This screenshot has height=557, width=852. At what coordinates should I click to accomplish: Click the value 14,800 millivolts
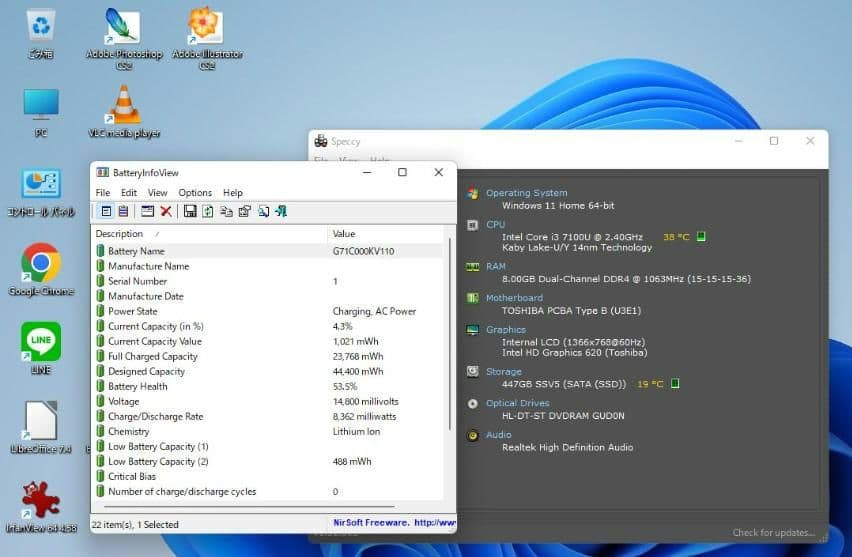point(365,402)
